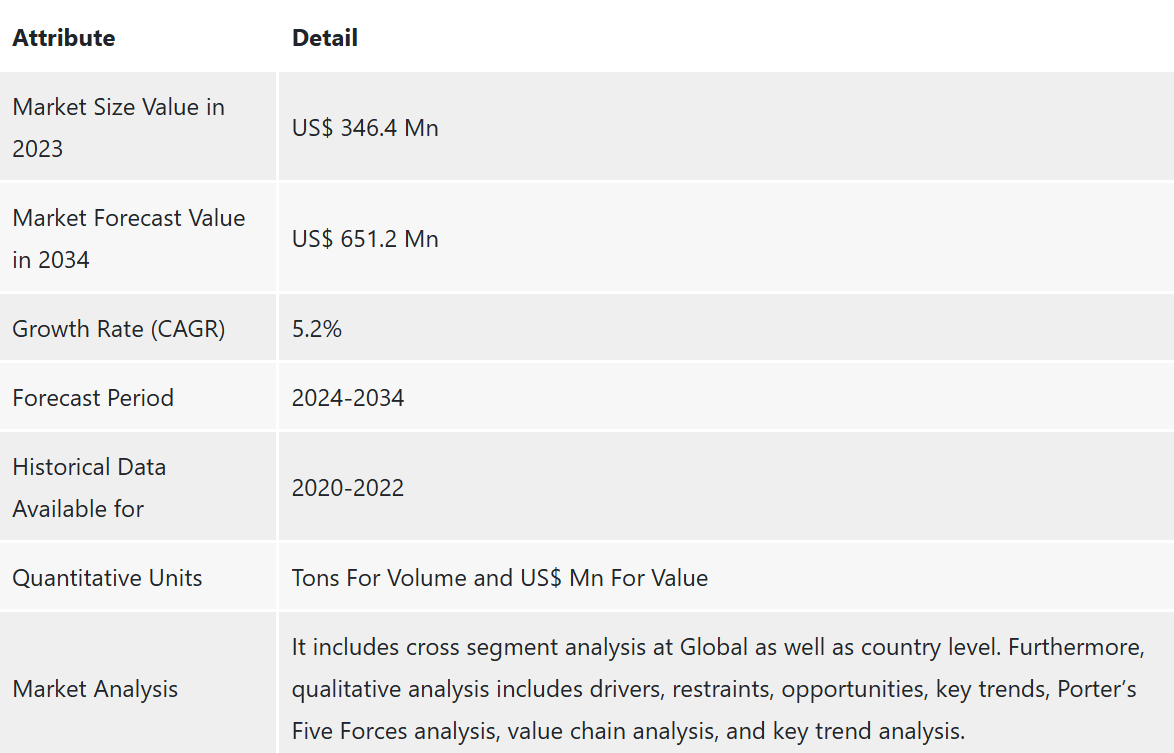Viewport: 1174px width, 753px height.
Task: Select the Market Forecast Value in 2034 cell
Action: 128,238
